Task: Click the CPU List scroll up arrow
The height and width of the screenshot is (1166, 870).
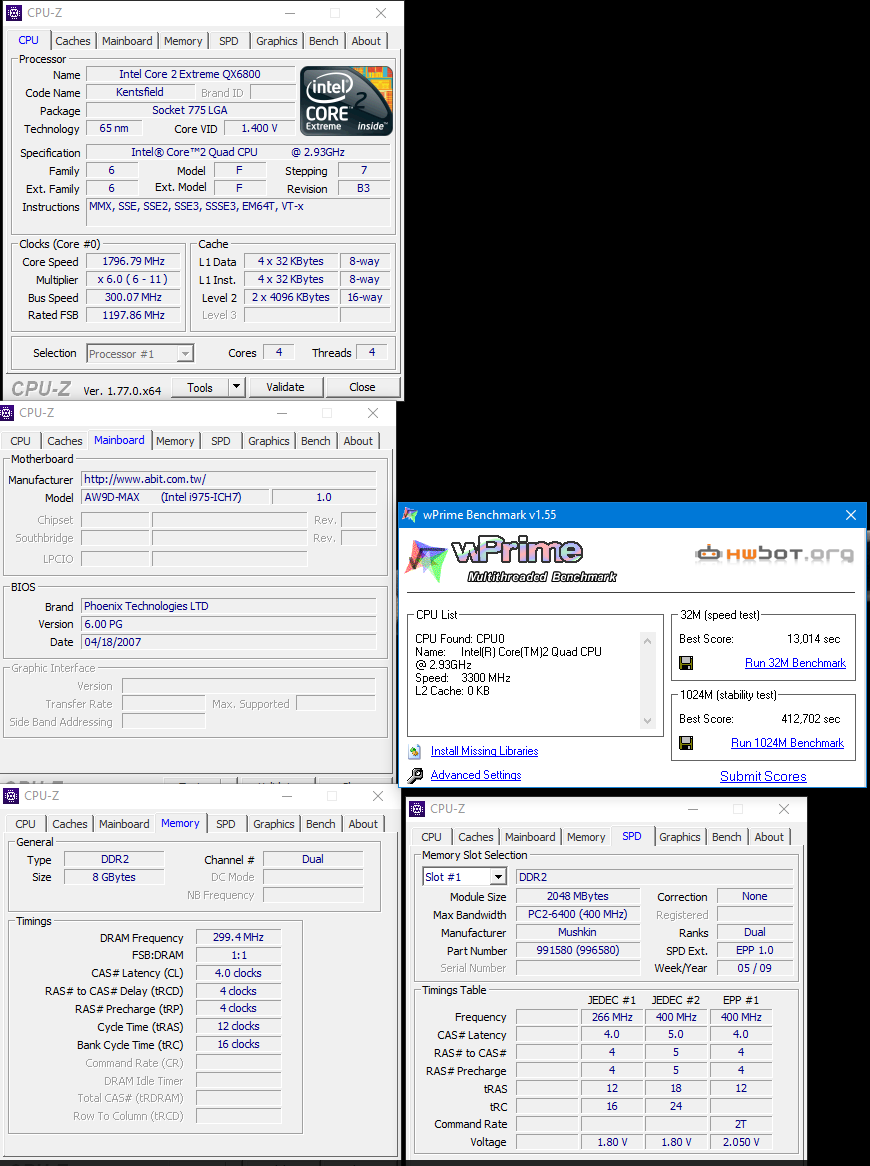Action: [647, 641]
